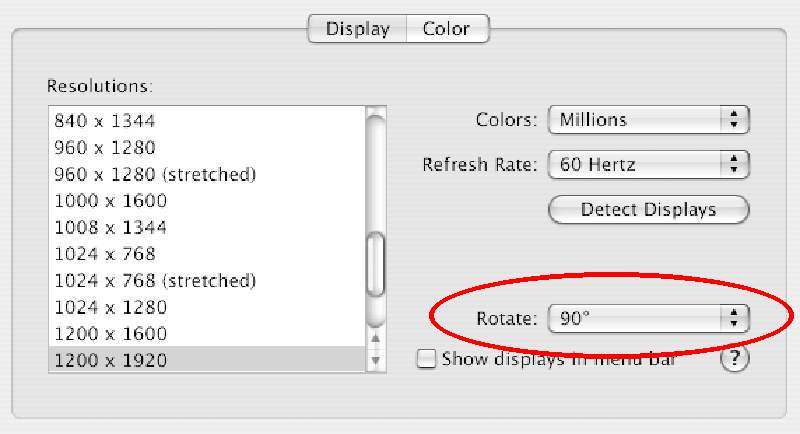Select the 1200 x 1600 resolution
Screen dimensions: 800x434
click(207, 334)
